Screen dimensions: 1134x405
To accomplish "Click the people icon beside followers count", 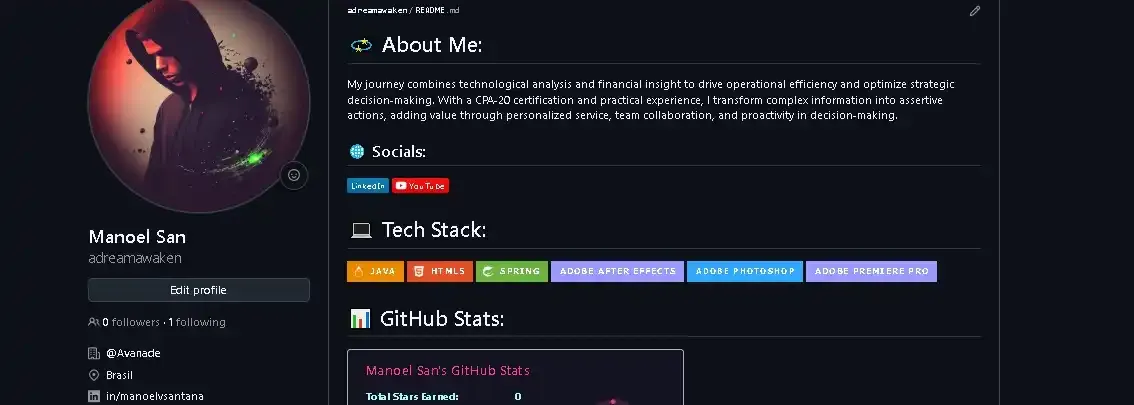I will [94, 322].
